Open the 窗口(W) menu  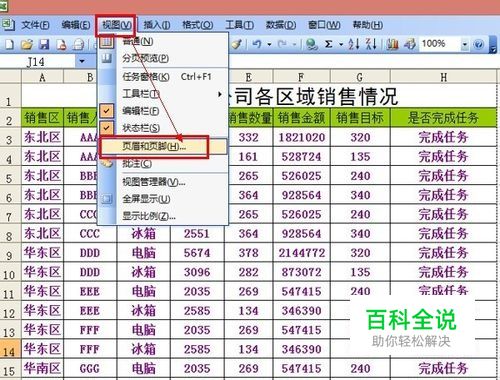pyautogui.click(x=324, y=25)
